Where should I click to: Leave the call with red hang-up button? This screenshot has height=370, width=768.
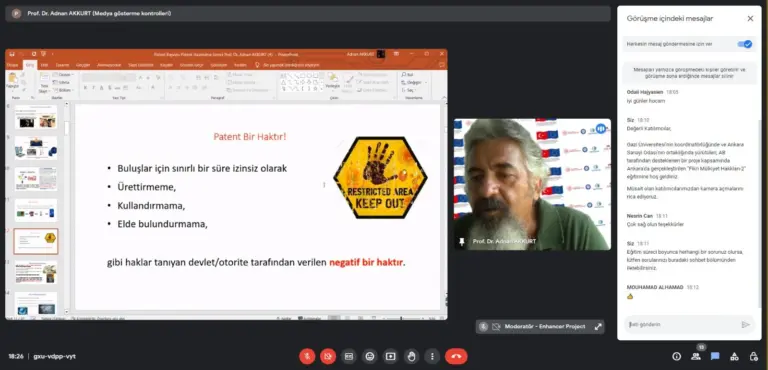click(456, 356)
